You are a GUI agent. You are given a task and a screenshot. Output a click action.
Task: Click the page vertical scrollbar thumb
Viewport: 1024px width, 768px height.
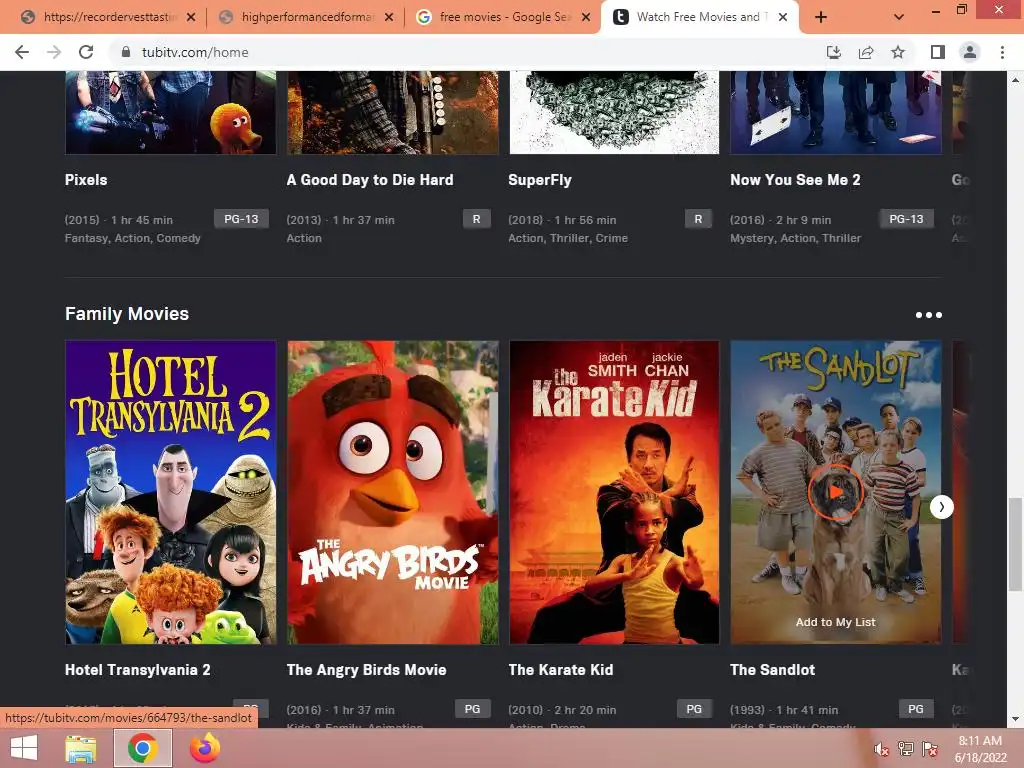tap(1014, 543)
